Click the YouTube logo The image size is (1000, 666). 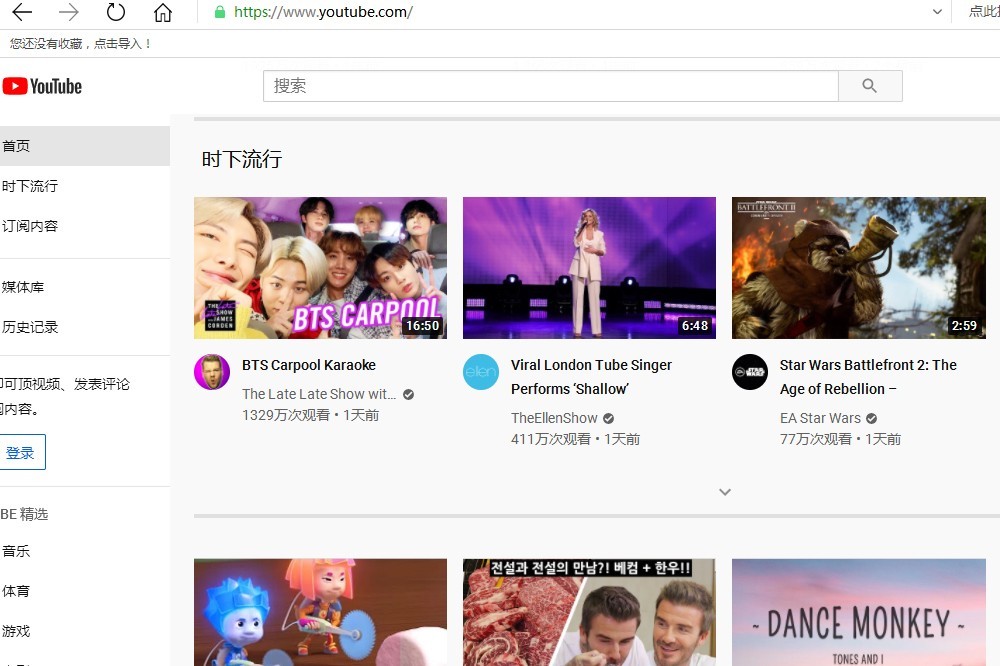click(42, 86)
